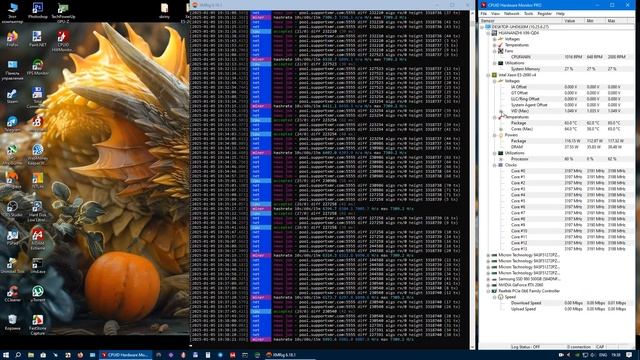Open the CPUID HWMonitor desktop shortcut
The height and width of the screenshot is (360, 640).
point(62,41)
